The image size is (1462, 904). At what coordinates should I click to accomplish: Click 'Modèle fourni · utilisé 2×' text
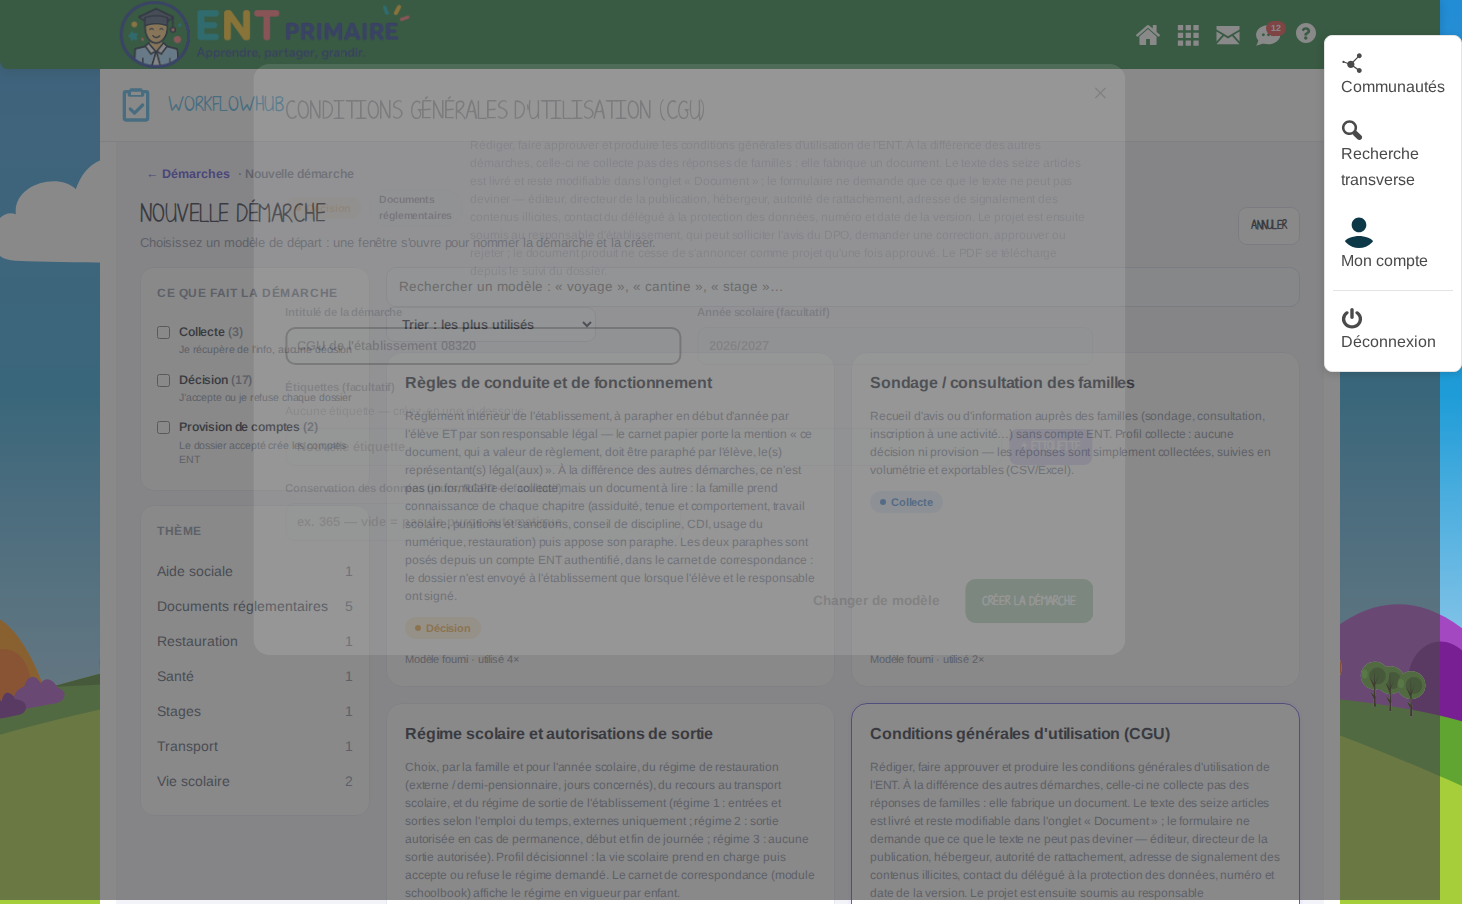coord(927,659)
